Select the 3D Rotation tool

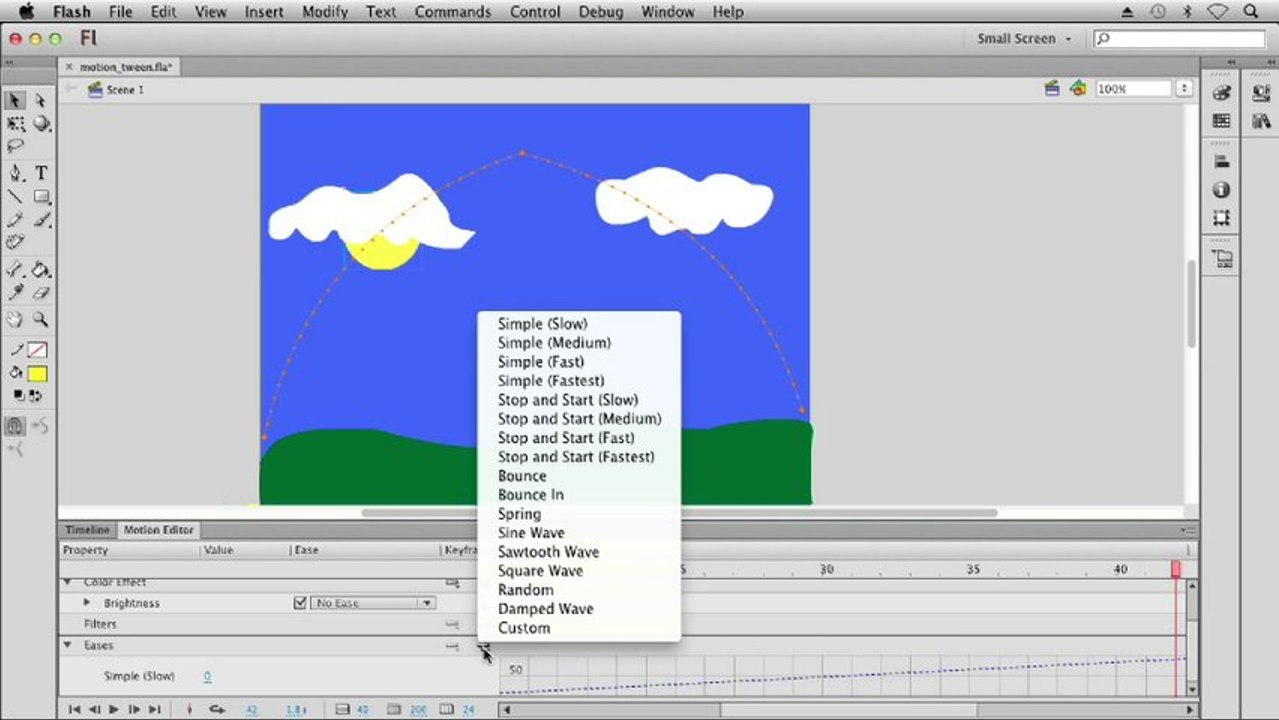tap(40, 124)
